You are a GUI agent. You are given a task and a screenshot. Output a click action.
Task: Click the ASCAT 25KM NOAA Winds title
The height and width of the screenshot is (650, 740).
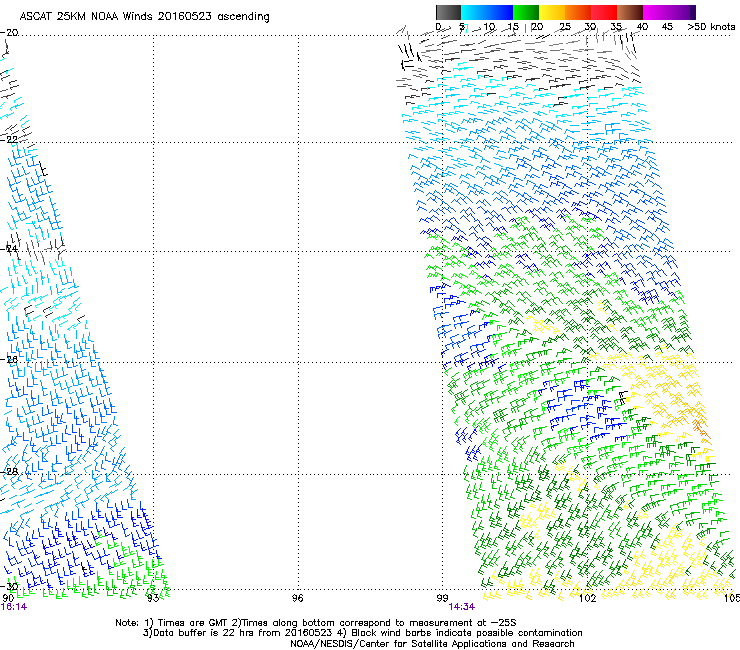144,17
